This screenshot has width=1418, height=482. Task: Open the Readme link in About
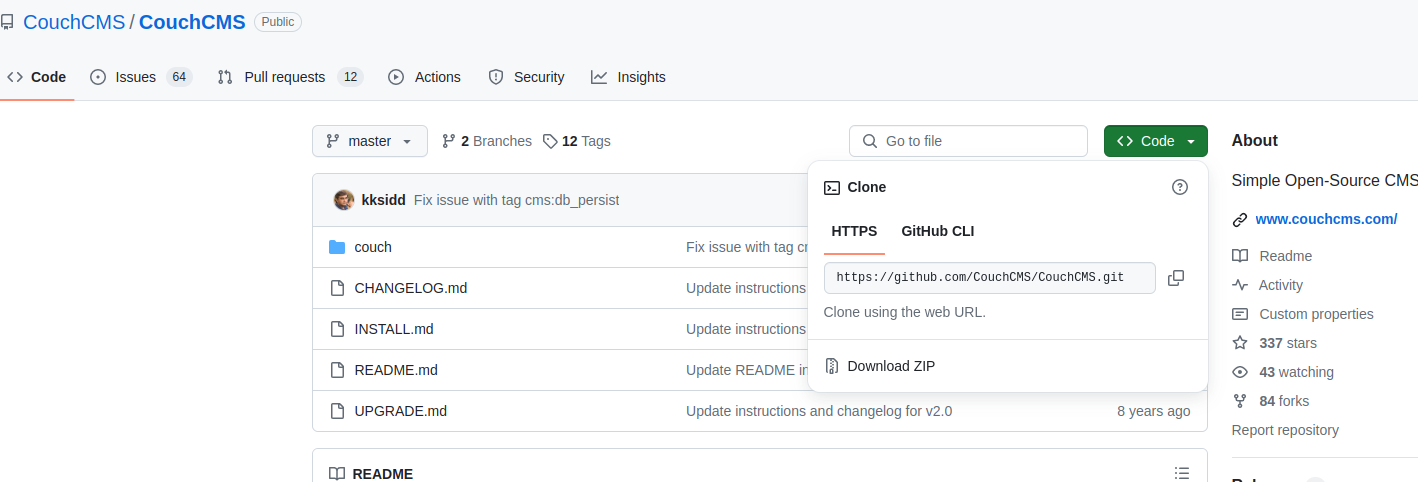coord(1285,256)
